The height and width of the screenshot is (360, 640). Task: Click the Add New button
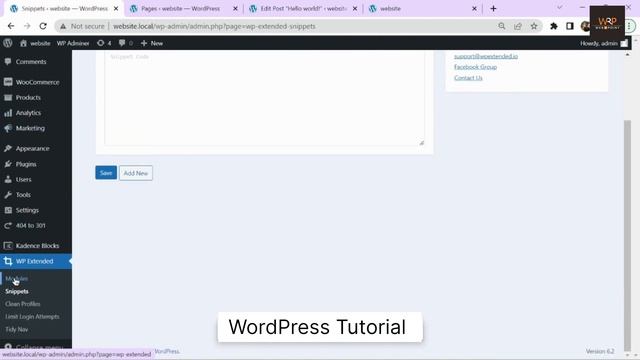click(136, 173)
